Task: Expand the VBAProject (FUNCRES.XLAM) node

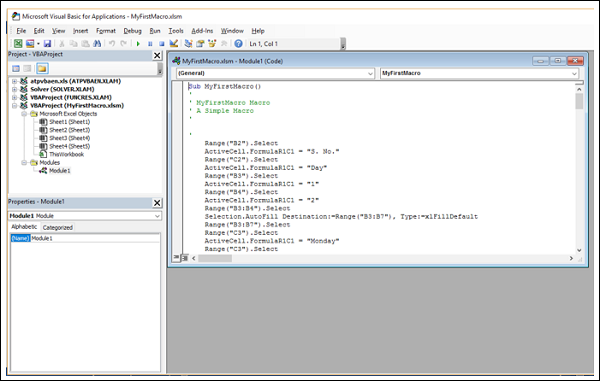Action: (x=14, y=97)
